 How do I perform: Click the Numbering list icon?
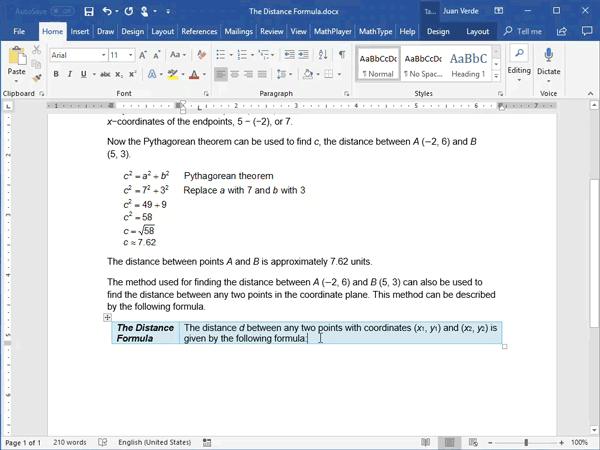point(242,55)
